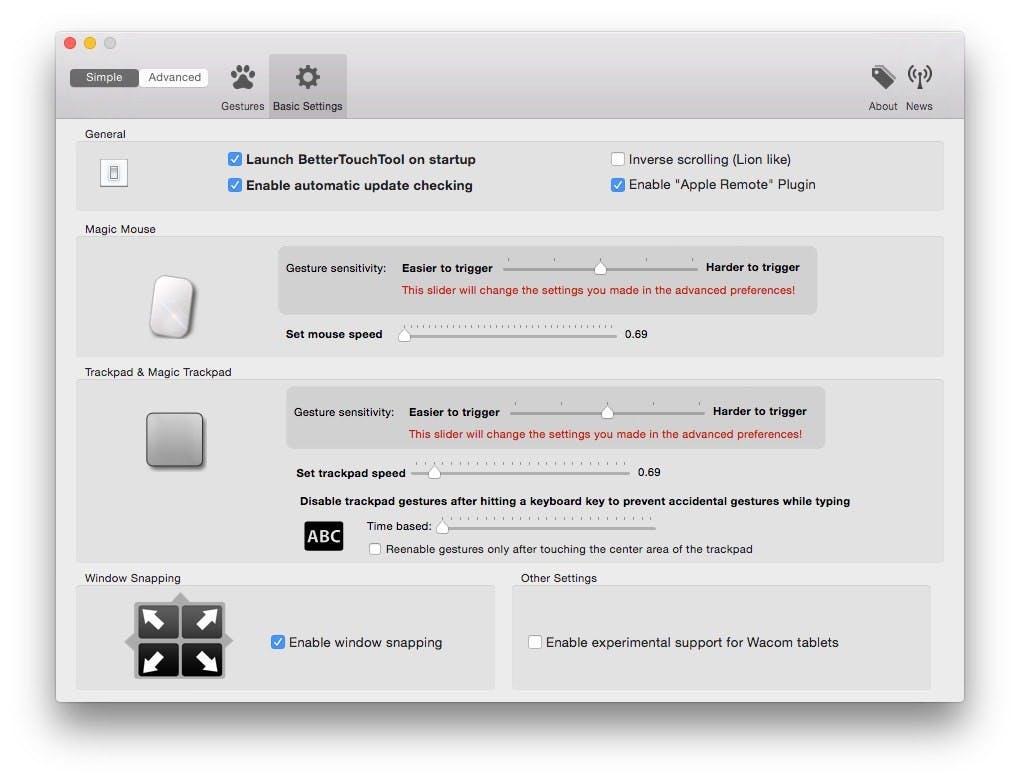Click the red close window button
The width and height of the screenshot is (1020, 782).
[70, 43]
